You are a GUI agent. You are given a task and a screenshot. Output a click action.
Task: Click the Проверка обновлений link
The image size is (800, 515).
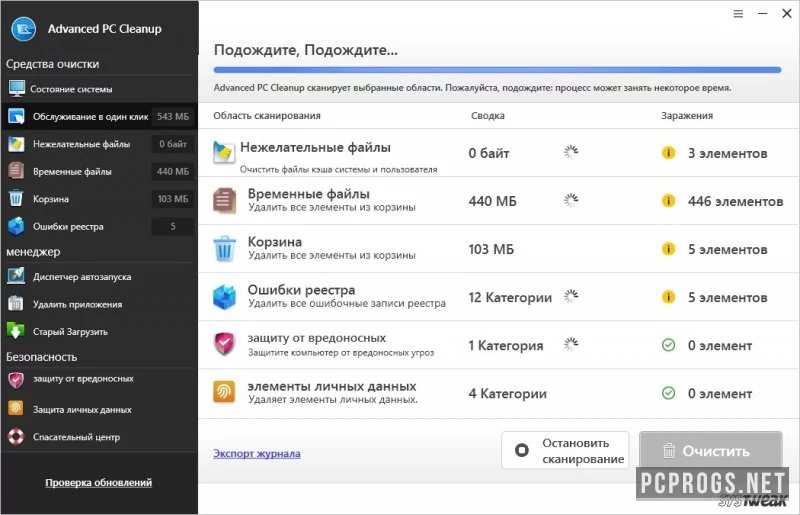click(98, 482)
